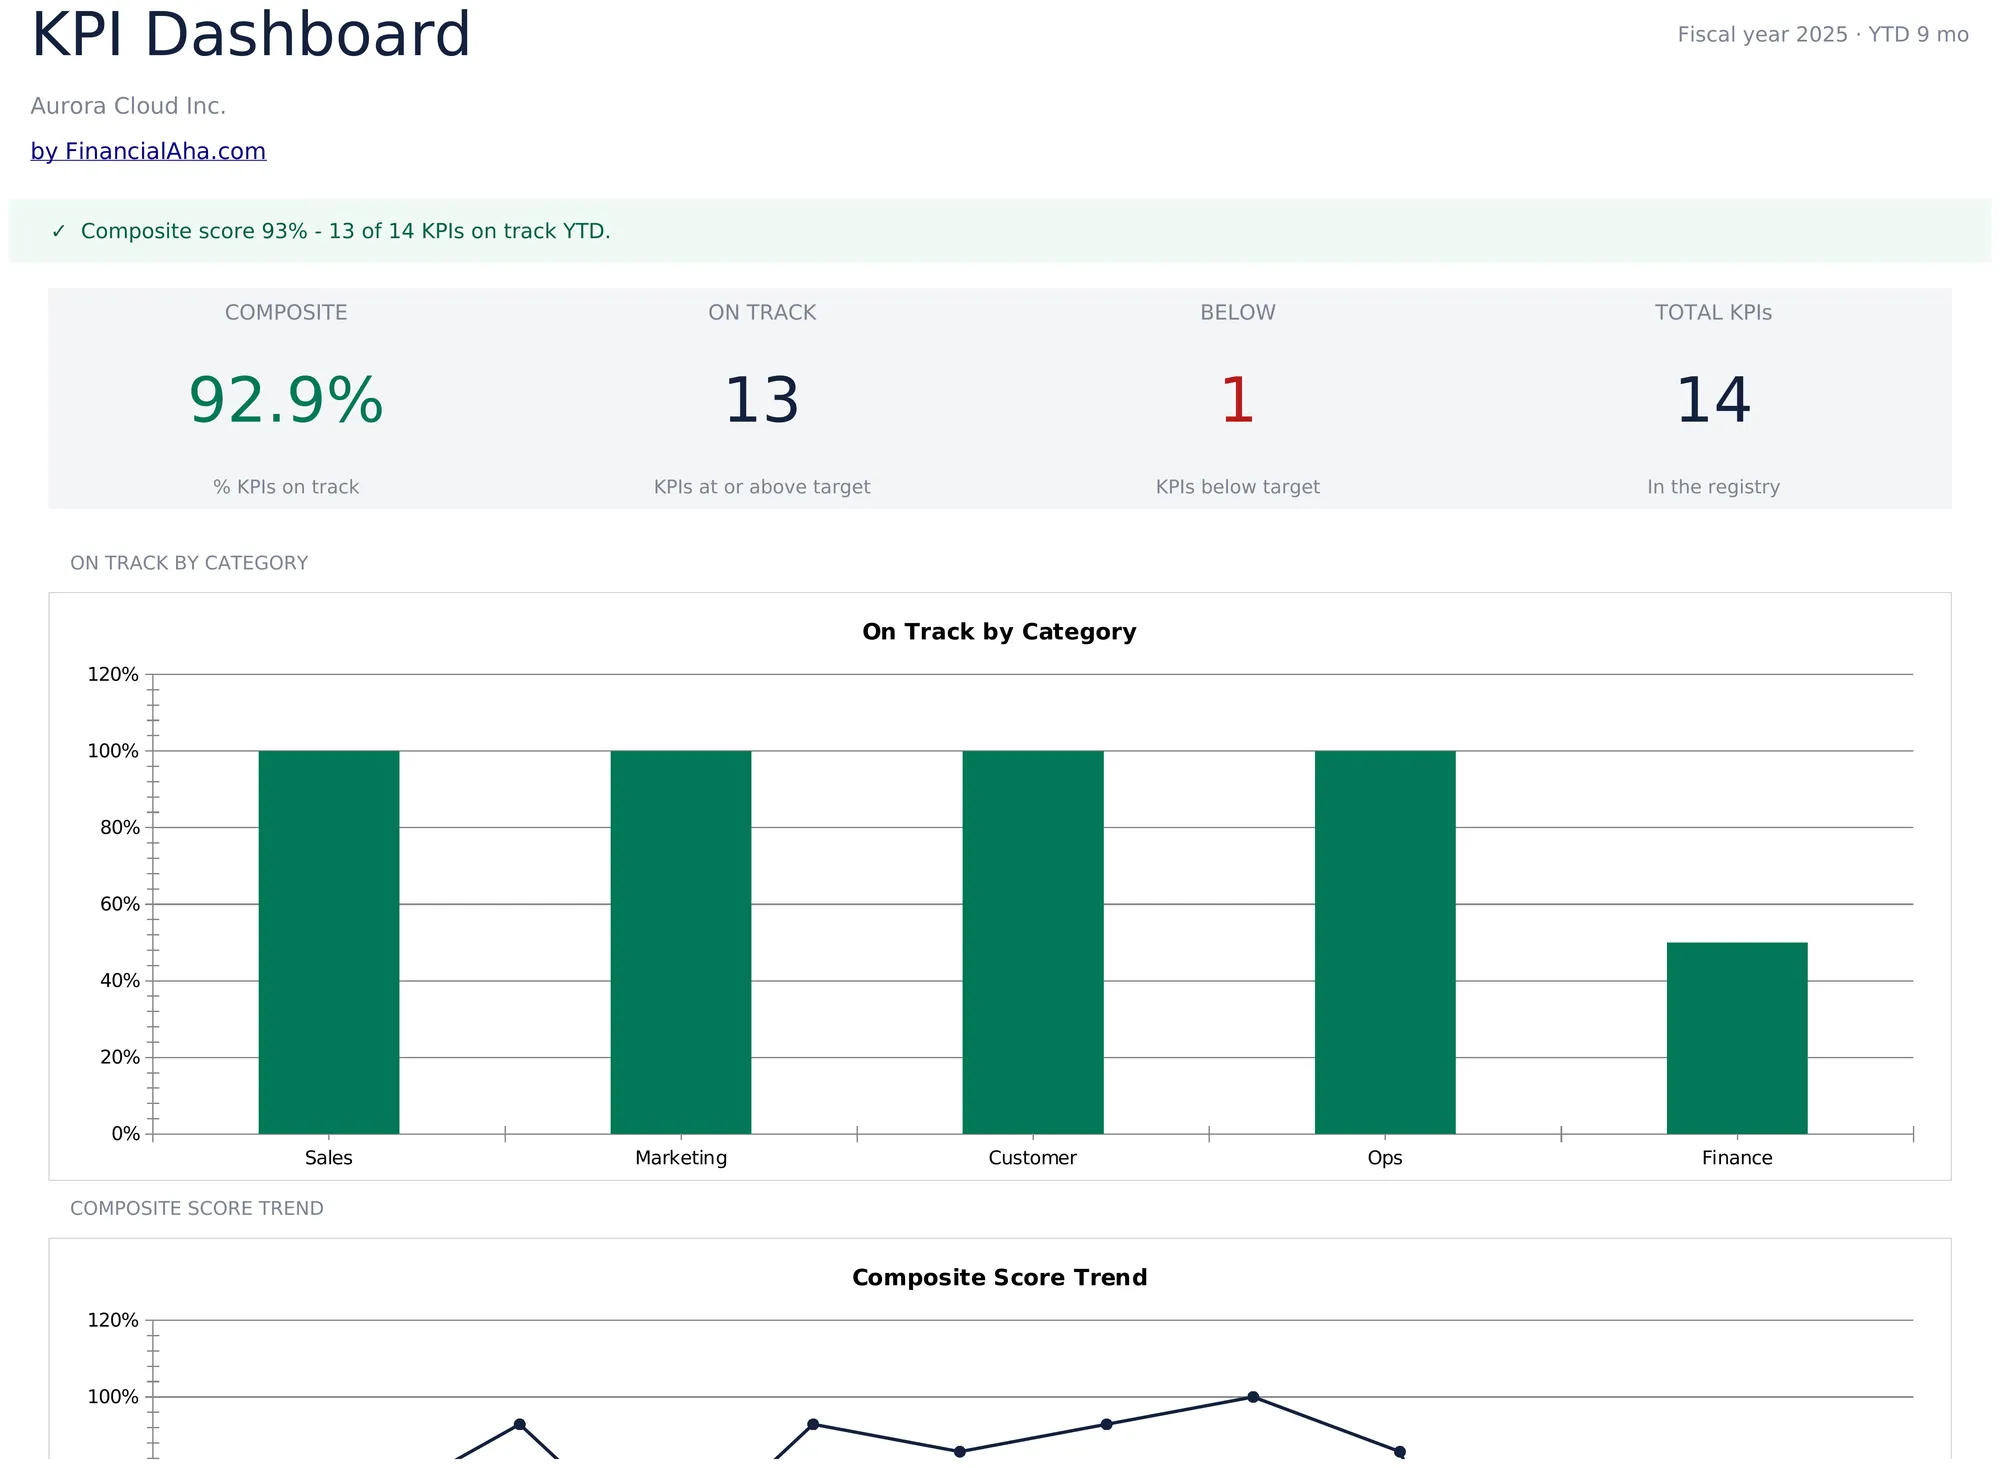Image resolution: width=2000 pixels, height=1468 pixels.
Task: Click the On Track by Category chart title
Action: (x=999, y=632)
